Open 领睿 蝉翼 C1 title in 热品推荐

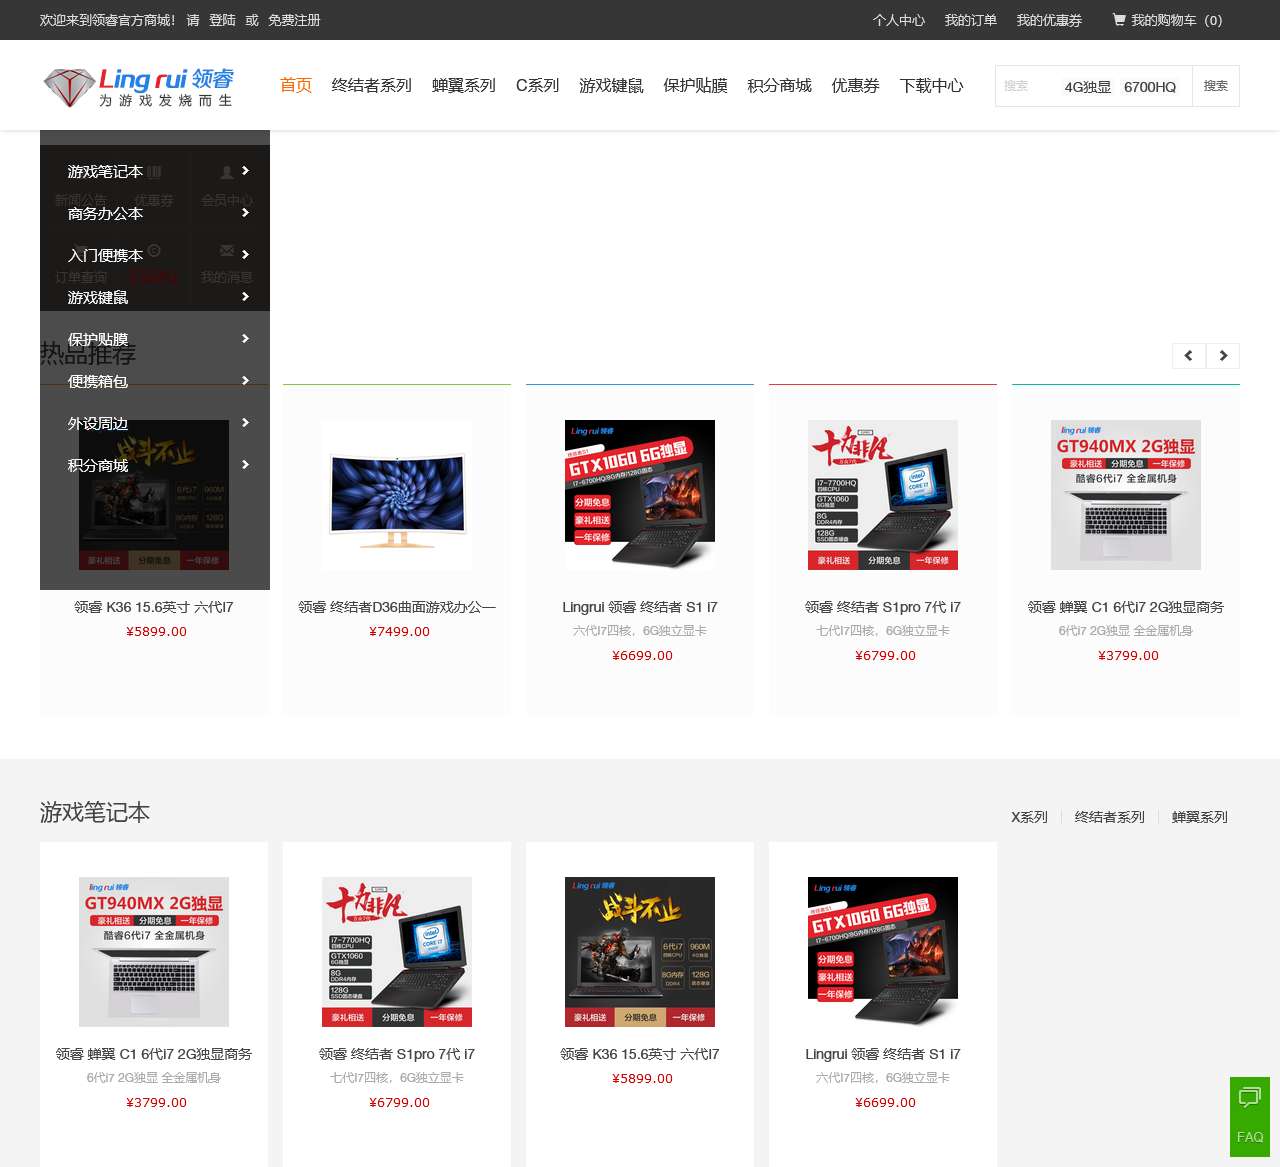[1126, 607]
